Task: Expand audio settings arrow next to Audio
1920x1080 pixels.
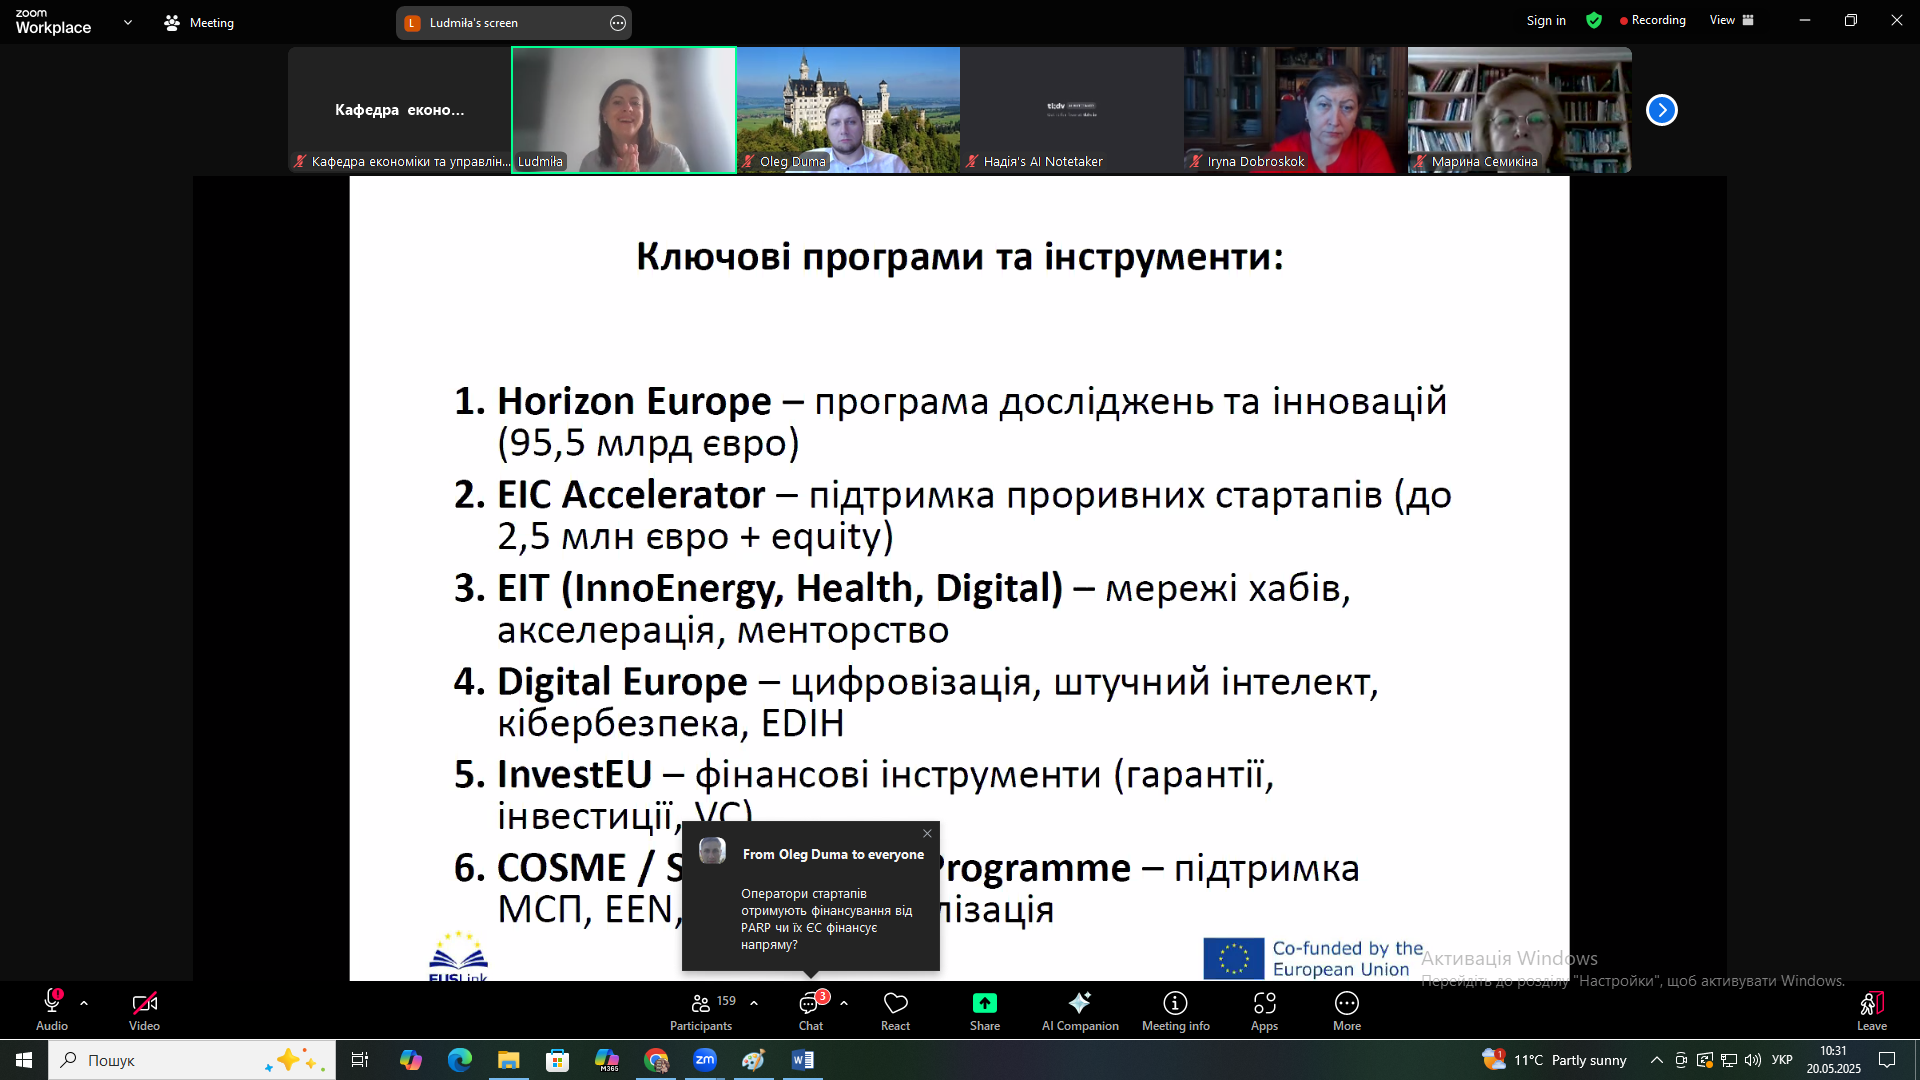Action: click(x=84, y=1003)
